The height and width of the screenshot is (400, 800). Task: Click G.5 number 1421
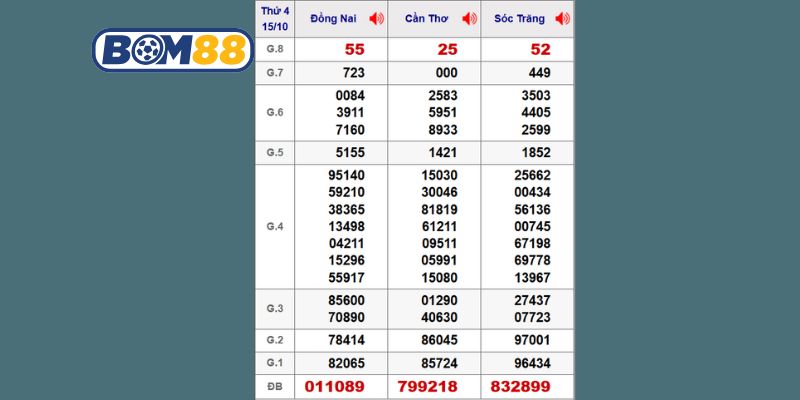[x=443, y=153]
